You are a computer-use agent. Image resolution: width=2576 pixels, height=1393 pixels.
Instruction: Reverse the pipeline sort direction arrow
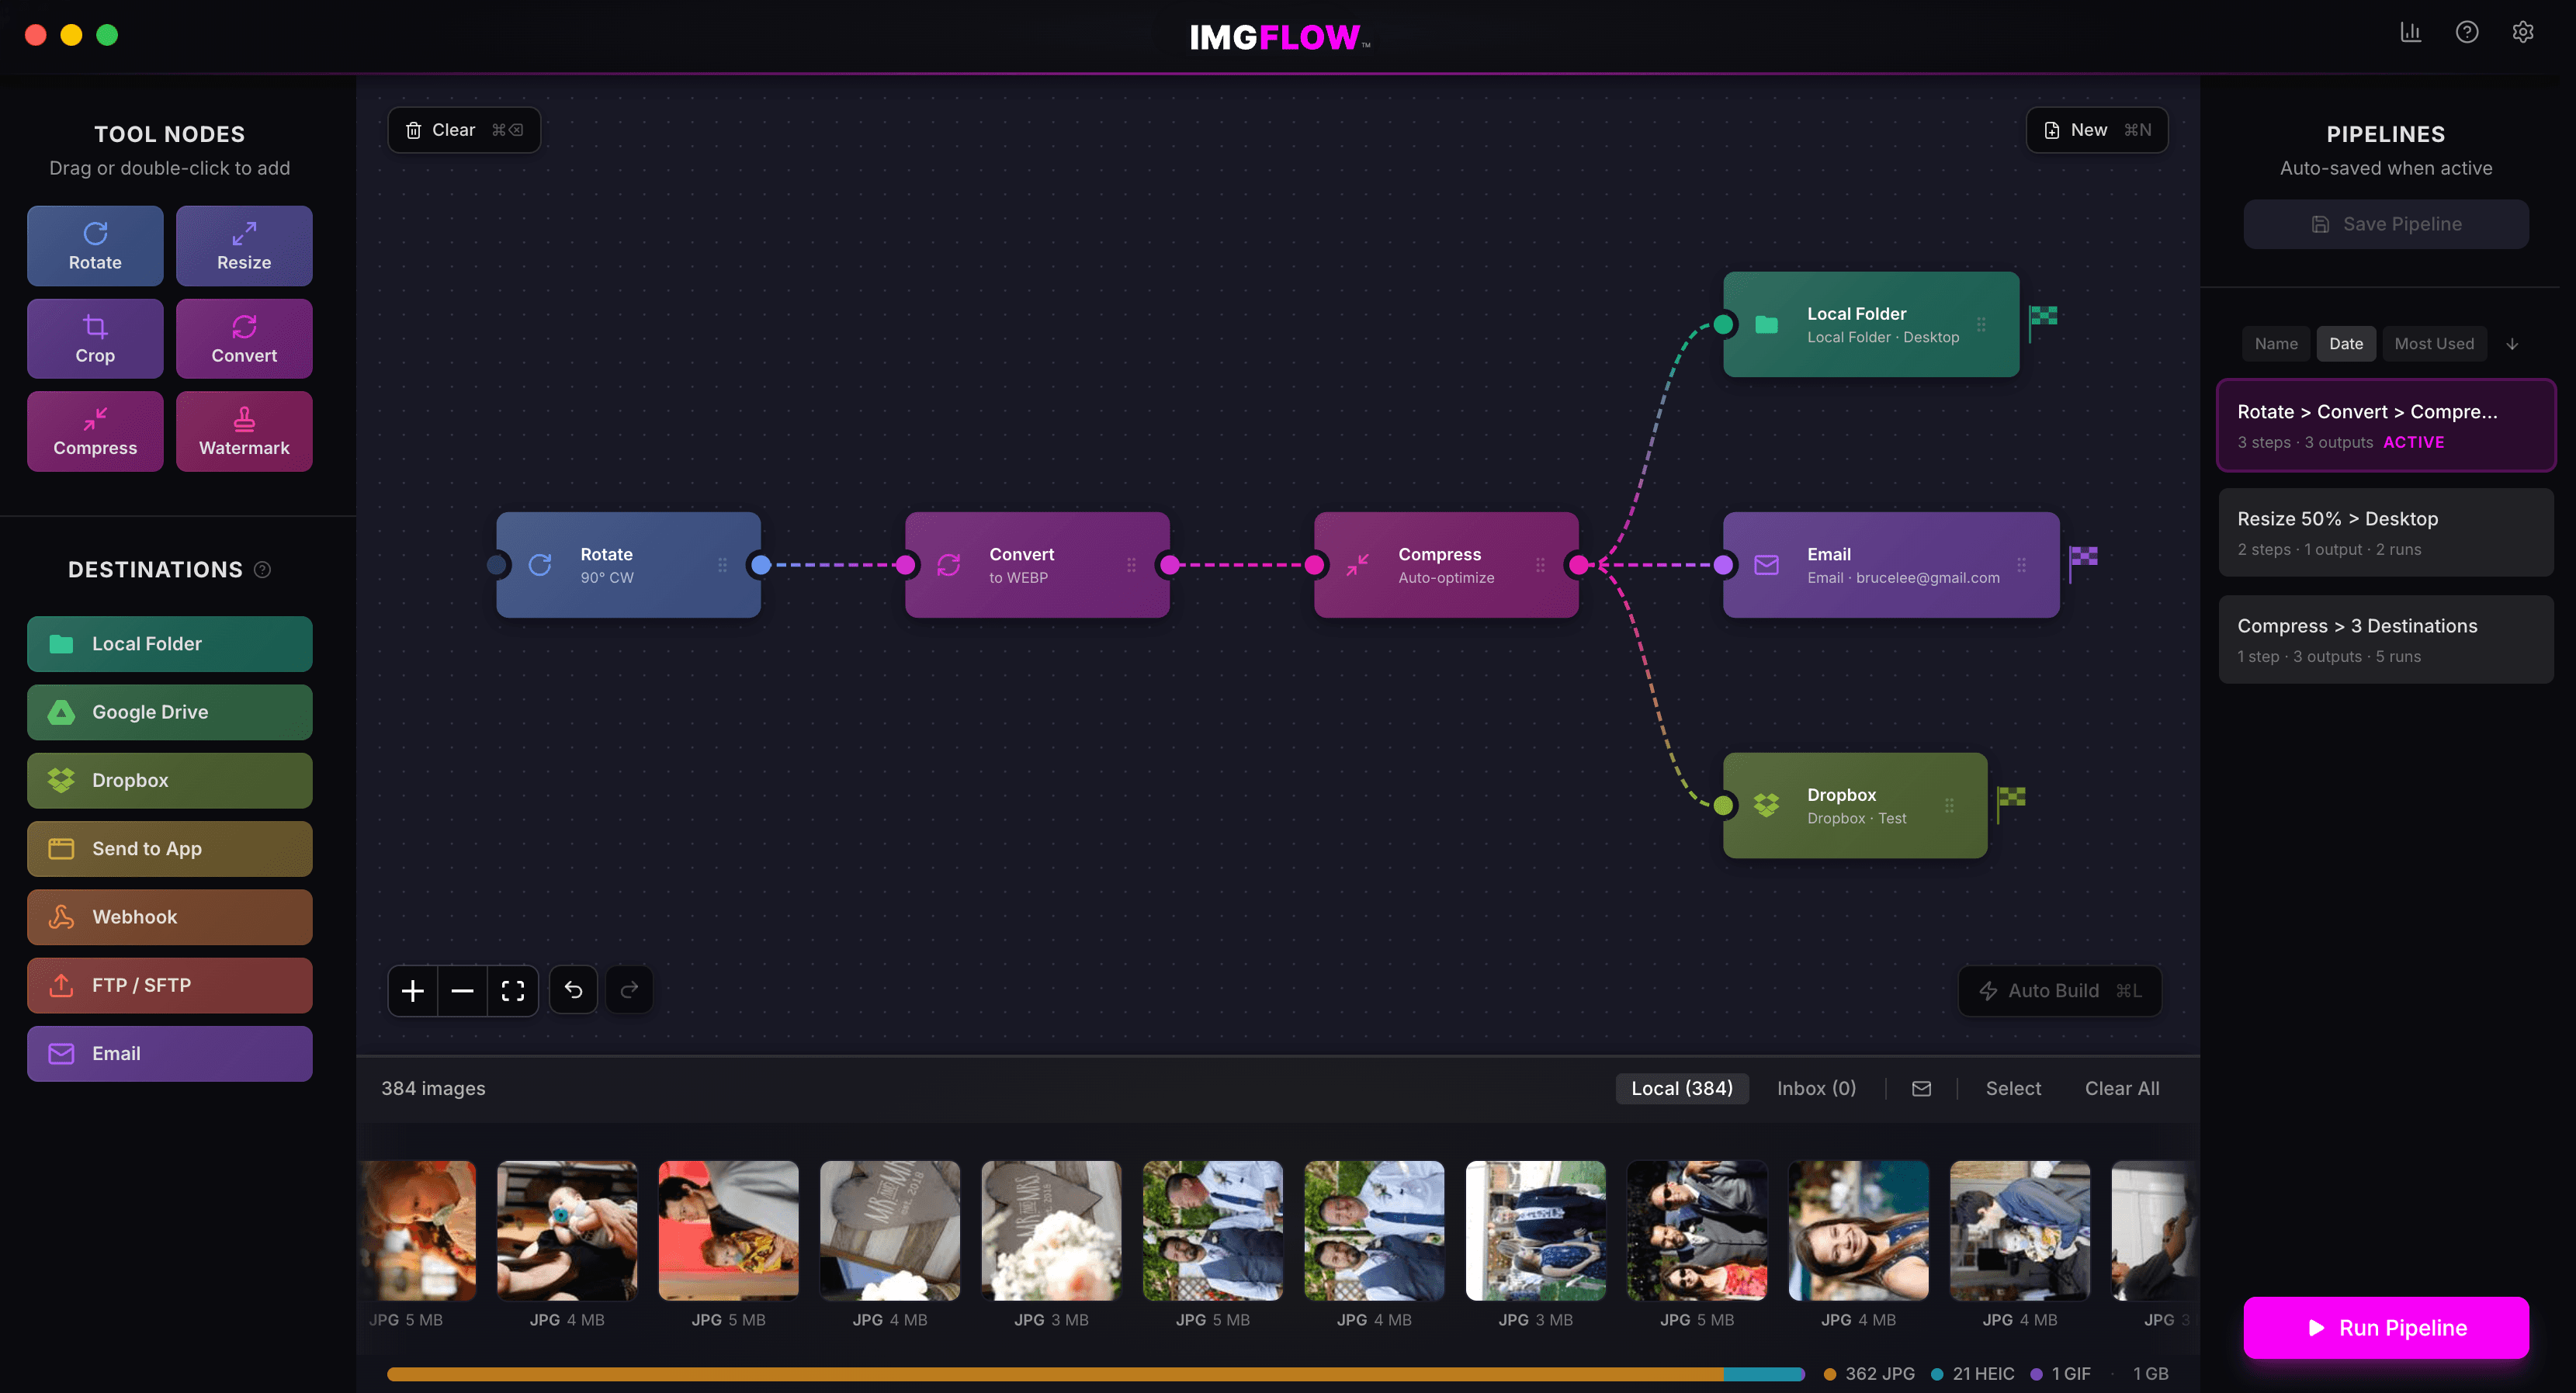click(2512, 343)
